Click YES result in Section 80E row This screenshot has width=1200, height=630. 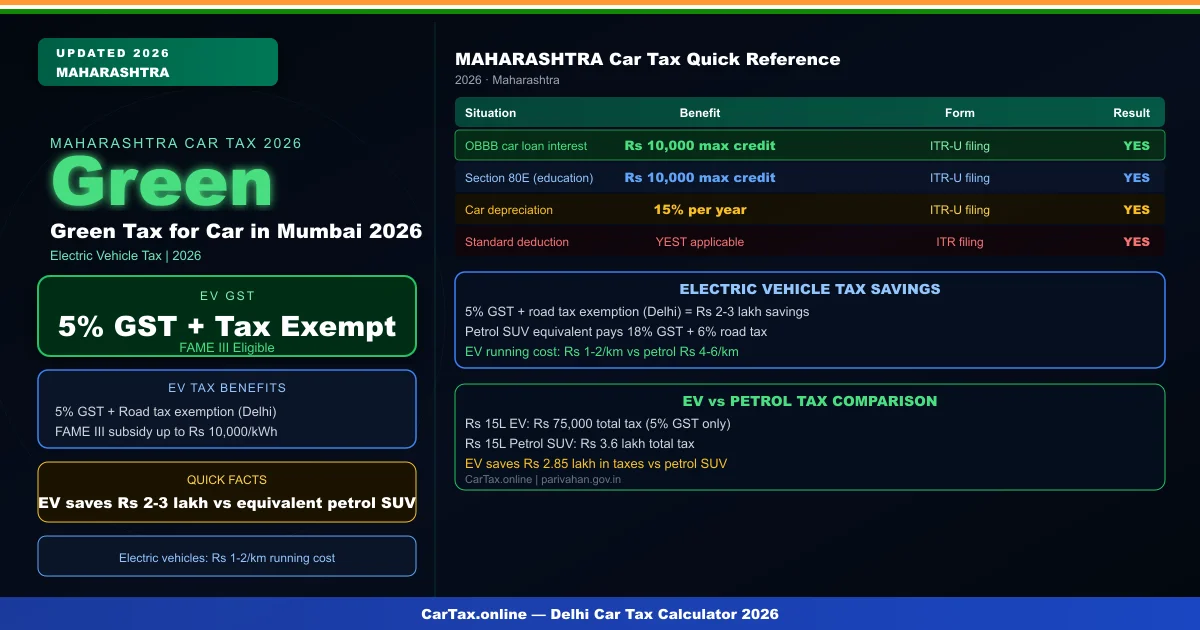(x=1137, y=178)
